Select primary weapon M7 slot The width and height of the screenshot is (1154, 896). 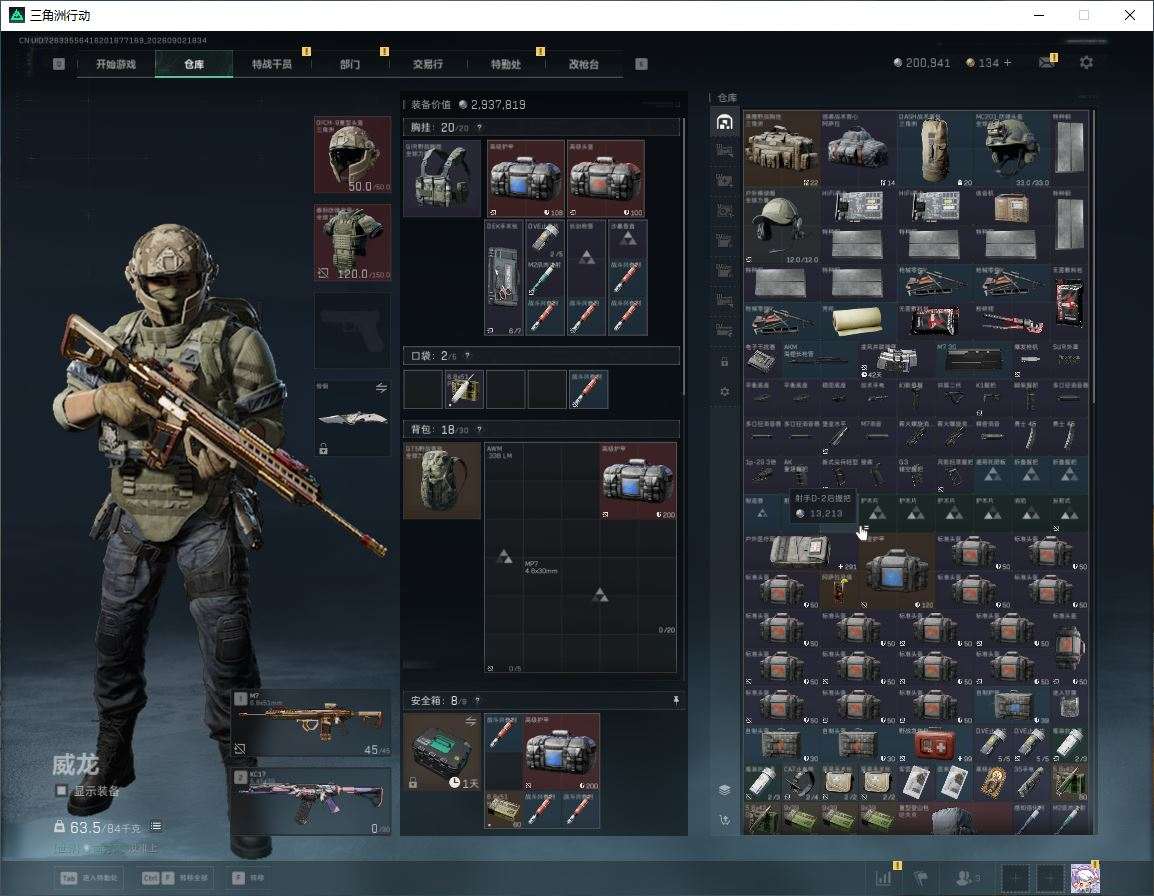coord(311,724)
